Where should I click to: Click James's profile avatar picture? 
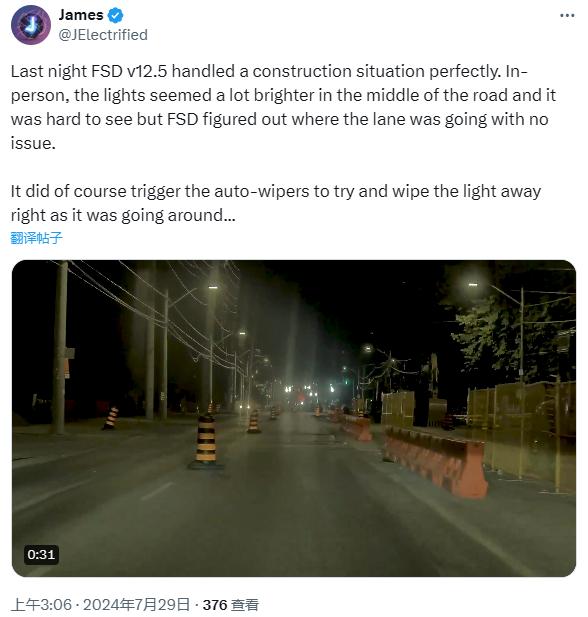[x=31, y=25]
